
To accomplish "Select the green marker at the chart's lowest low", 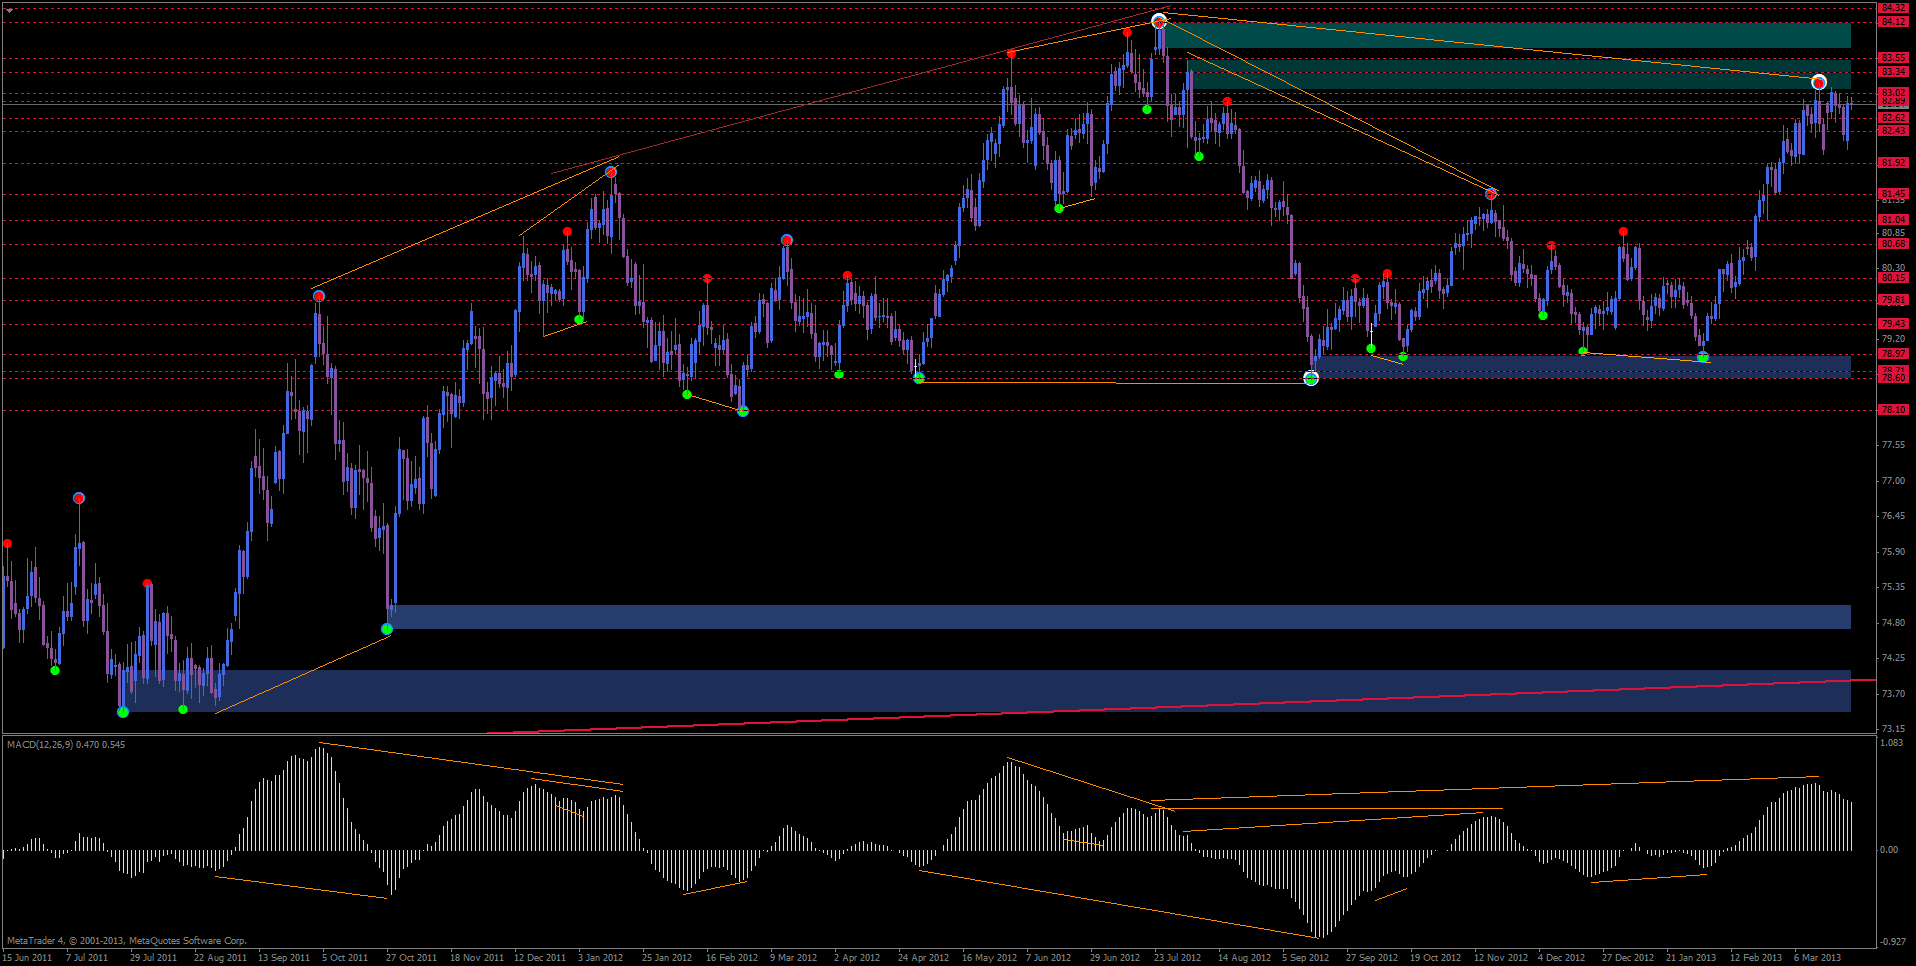I will tap(123, 712).
